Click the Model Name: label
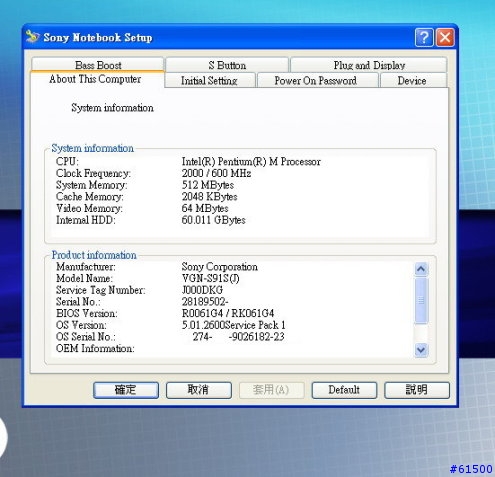495x477 pixels. pos(84,278)
